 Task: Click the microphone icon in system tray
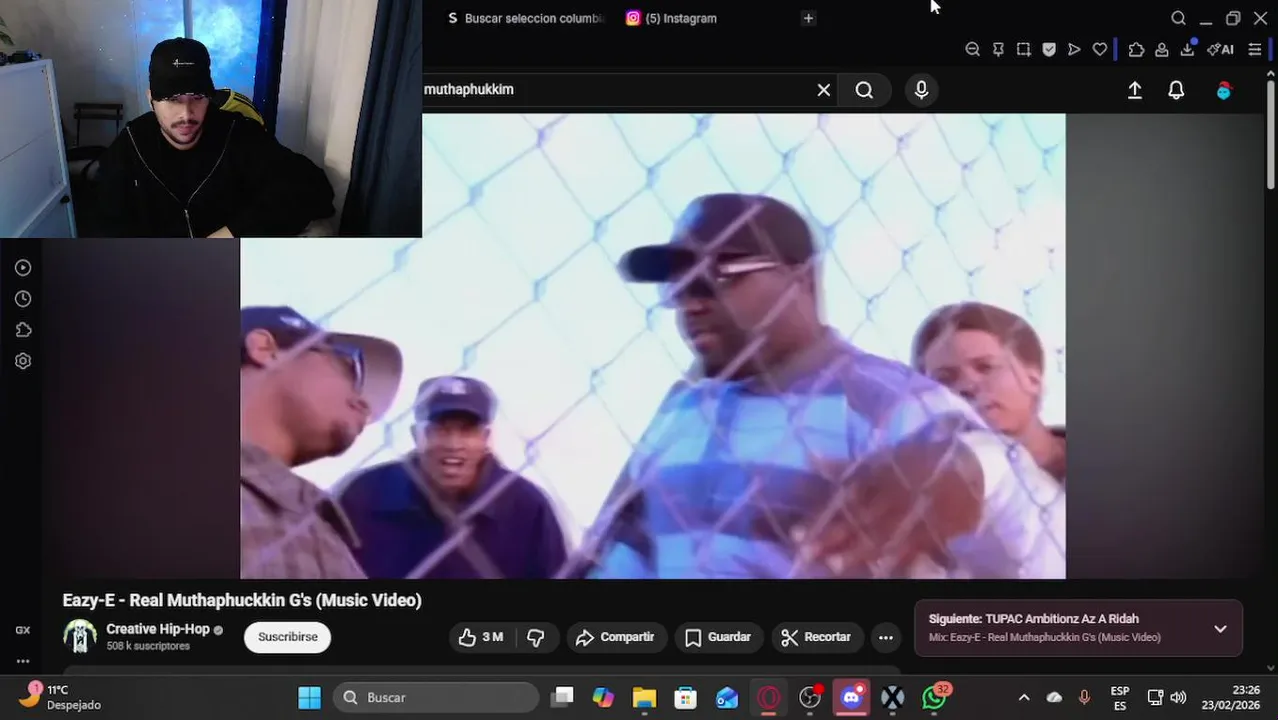coord(1084,697)
